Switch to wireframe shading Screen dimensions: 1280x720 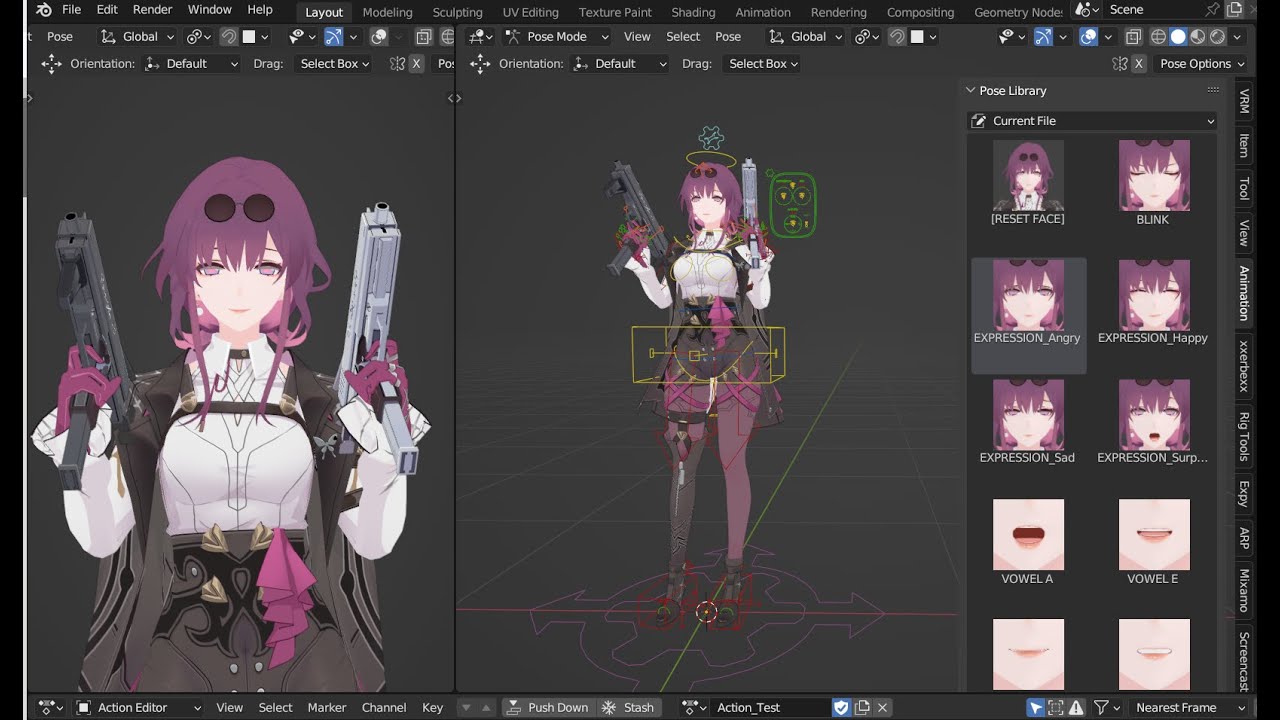(x=1158, y=37)
